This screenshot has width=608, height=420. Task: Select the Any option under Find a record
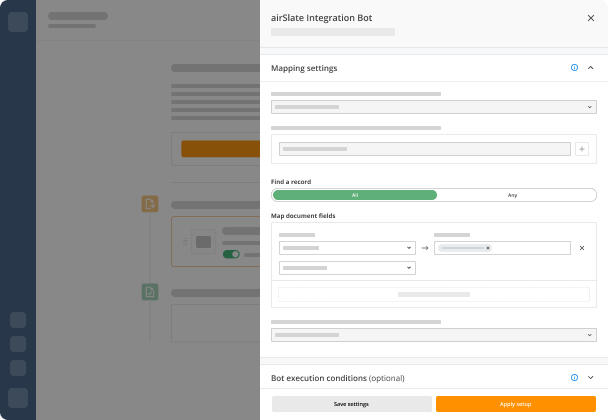(512, 195)
